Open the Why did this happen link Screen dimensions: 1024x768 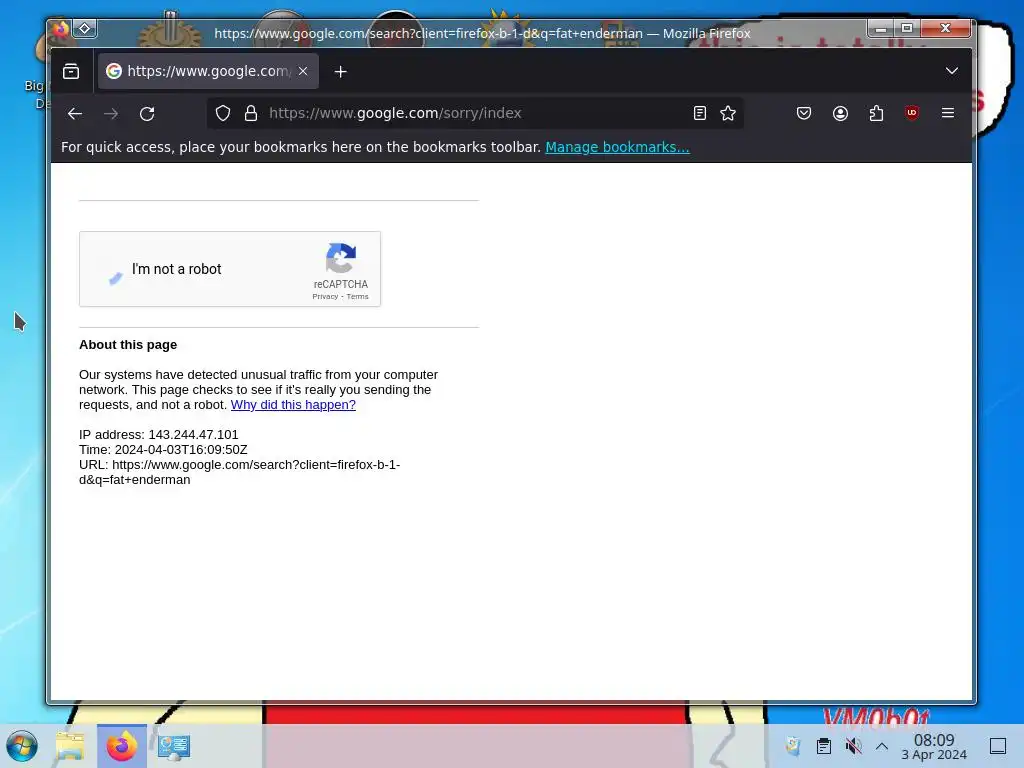click(293, 405)
